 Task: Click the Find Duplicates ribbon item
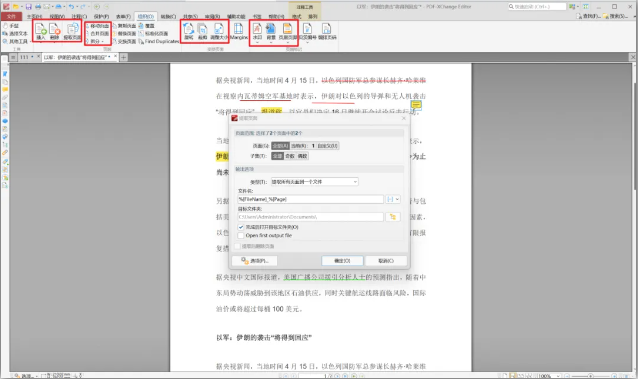click(x=159, y=42)
